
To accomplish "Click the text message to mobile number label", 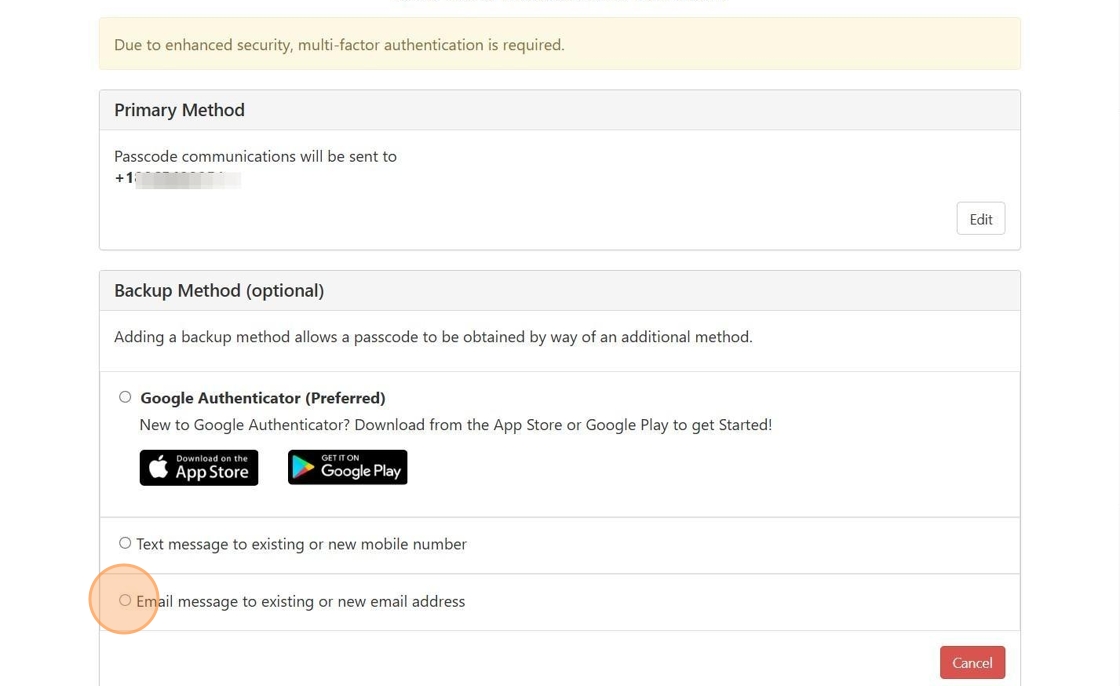I will coord(301,544).
